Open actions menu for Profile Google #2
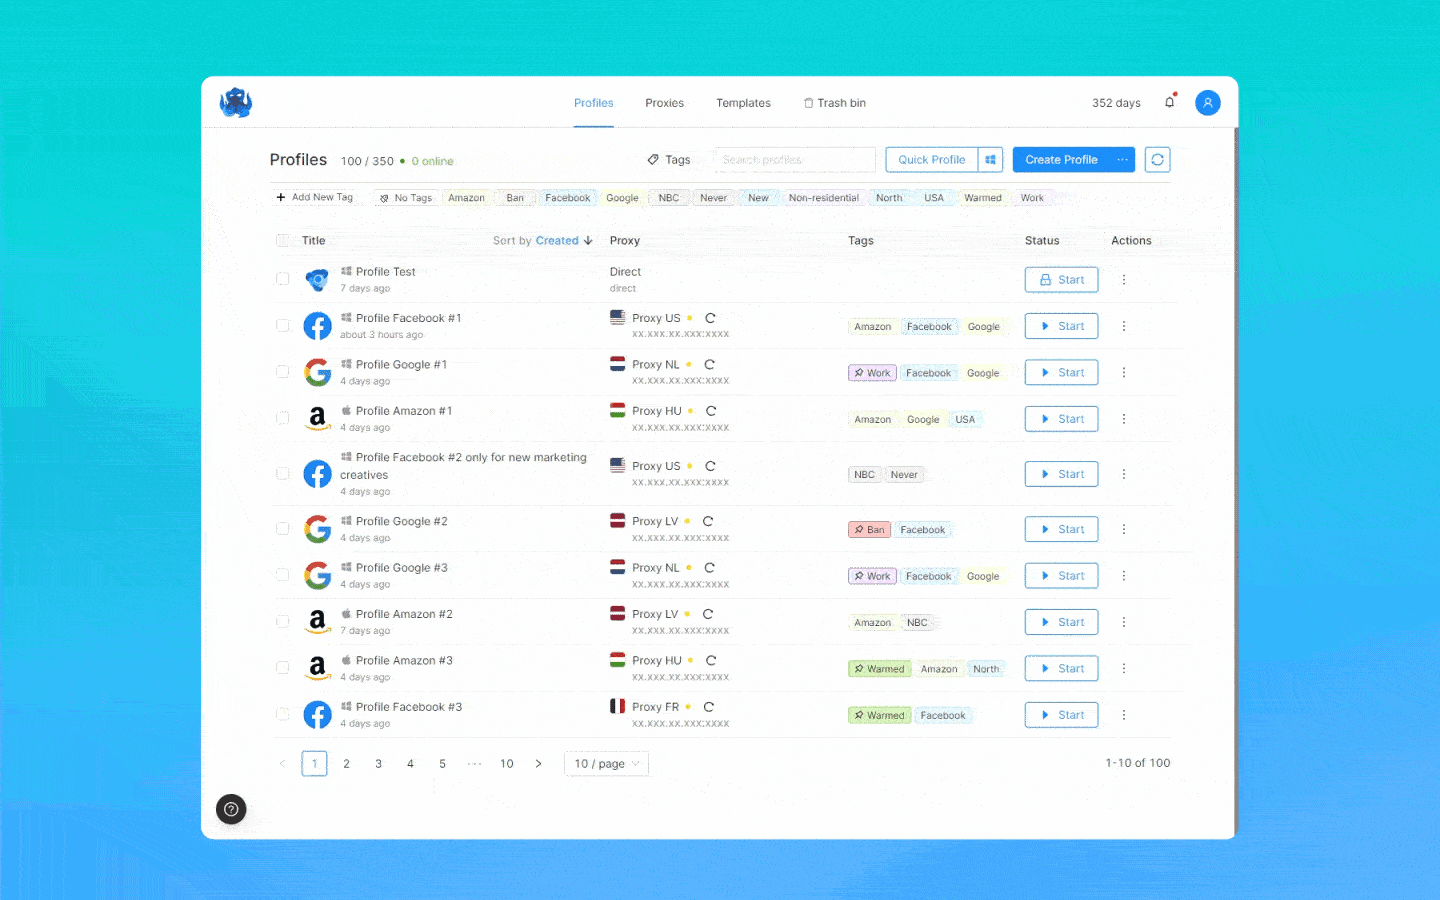The width and height of the screenshot is (1440, 900). 1123,528
